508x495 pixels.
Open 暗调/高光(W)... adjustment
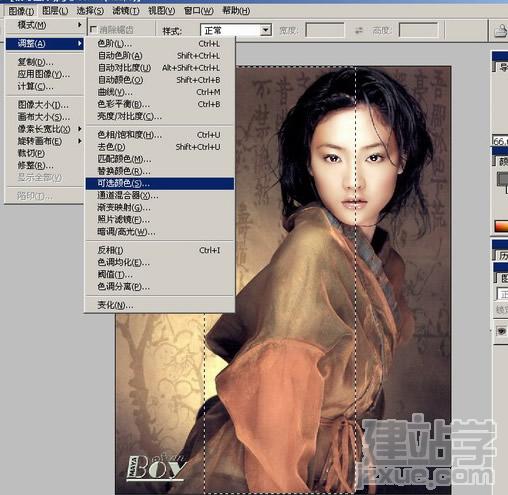pyautogui.click(x=160, y=232)
